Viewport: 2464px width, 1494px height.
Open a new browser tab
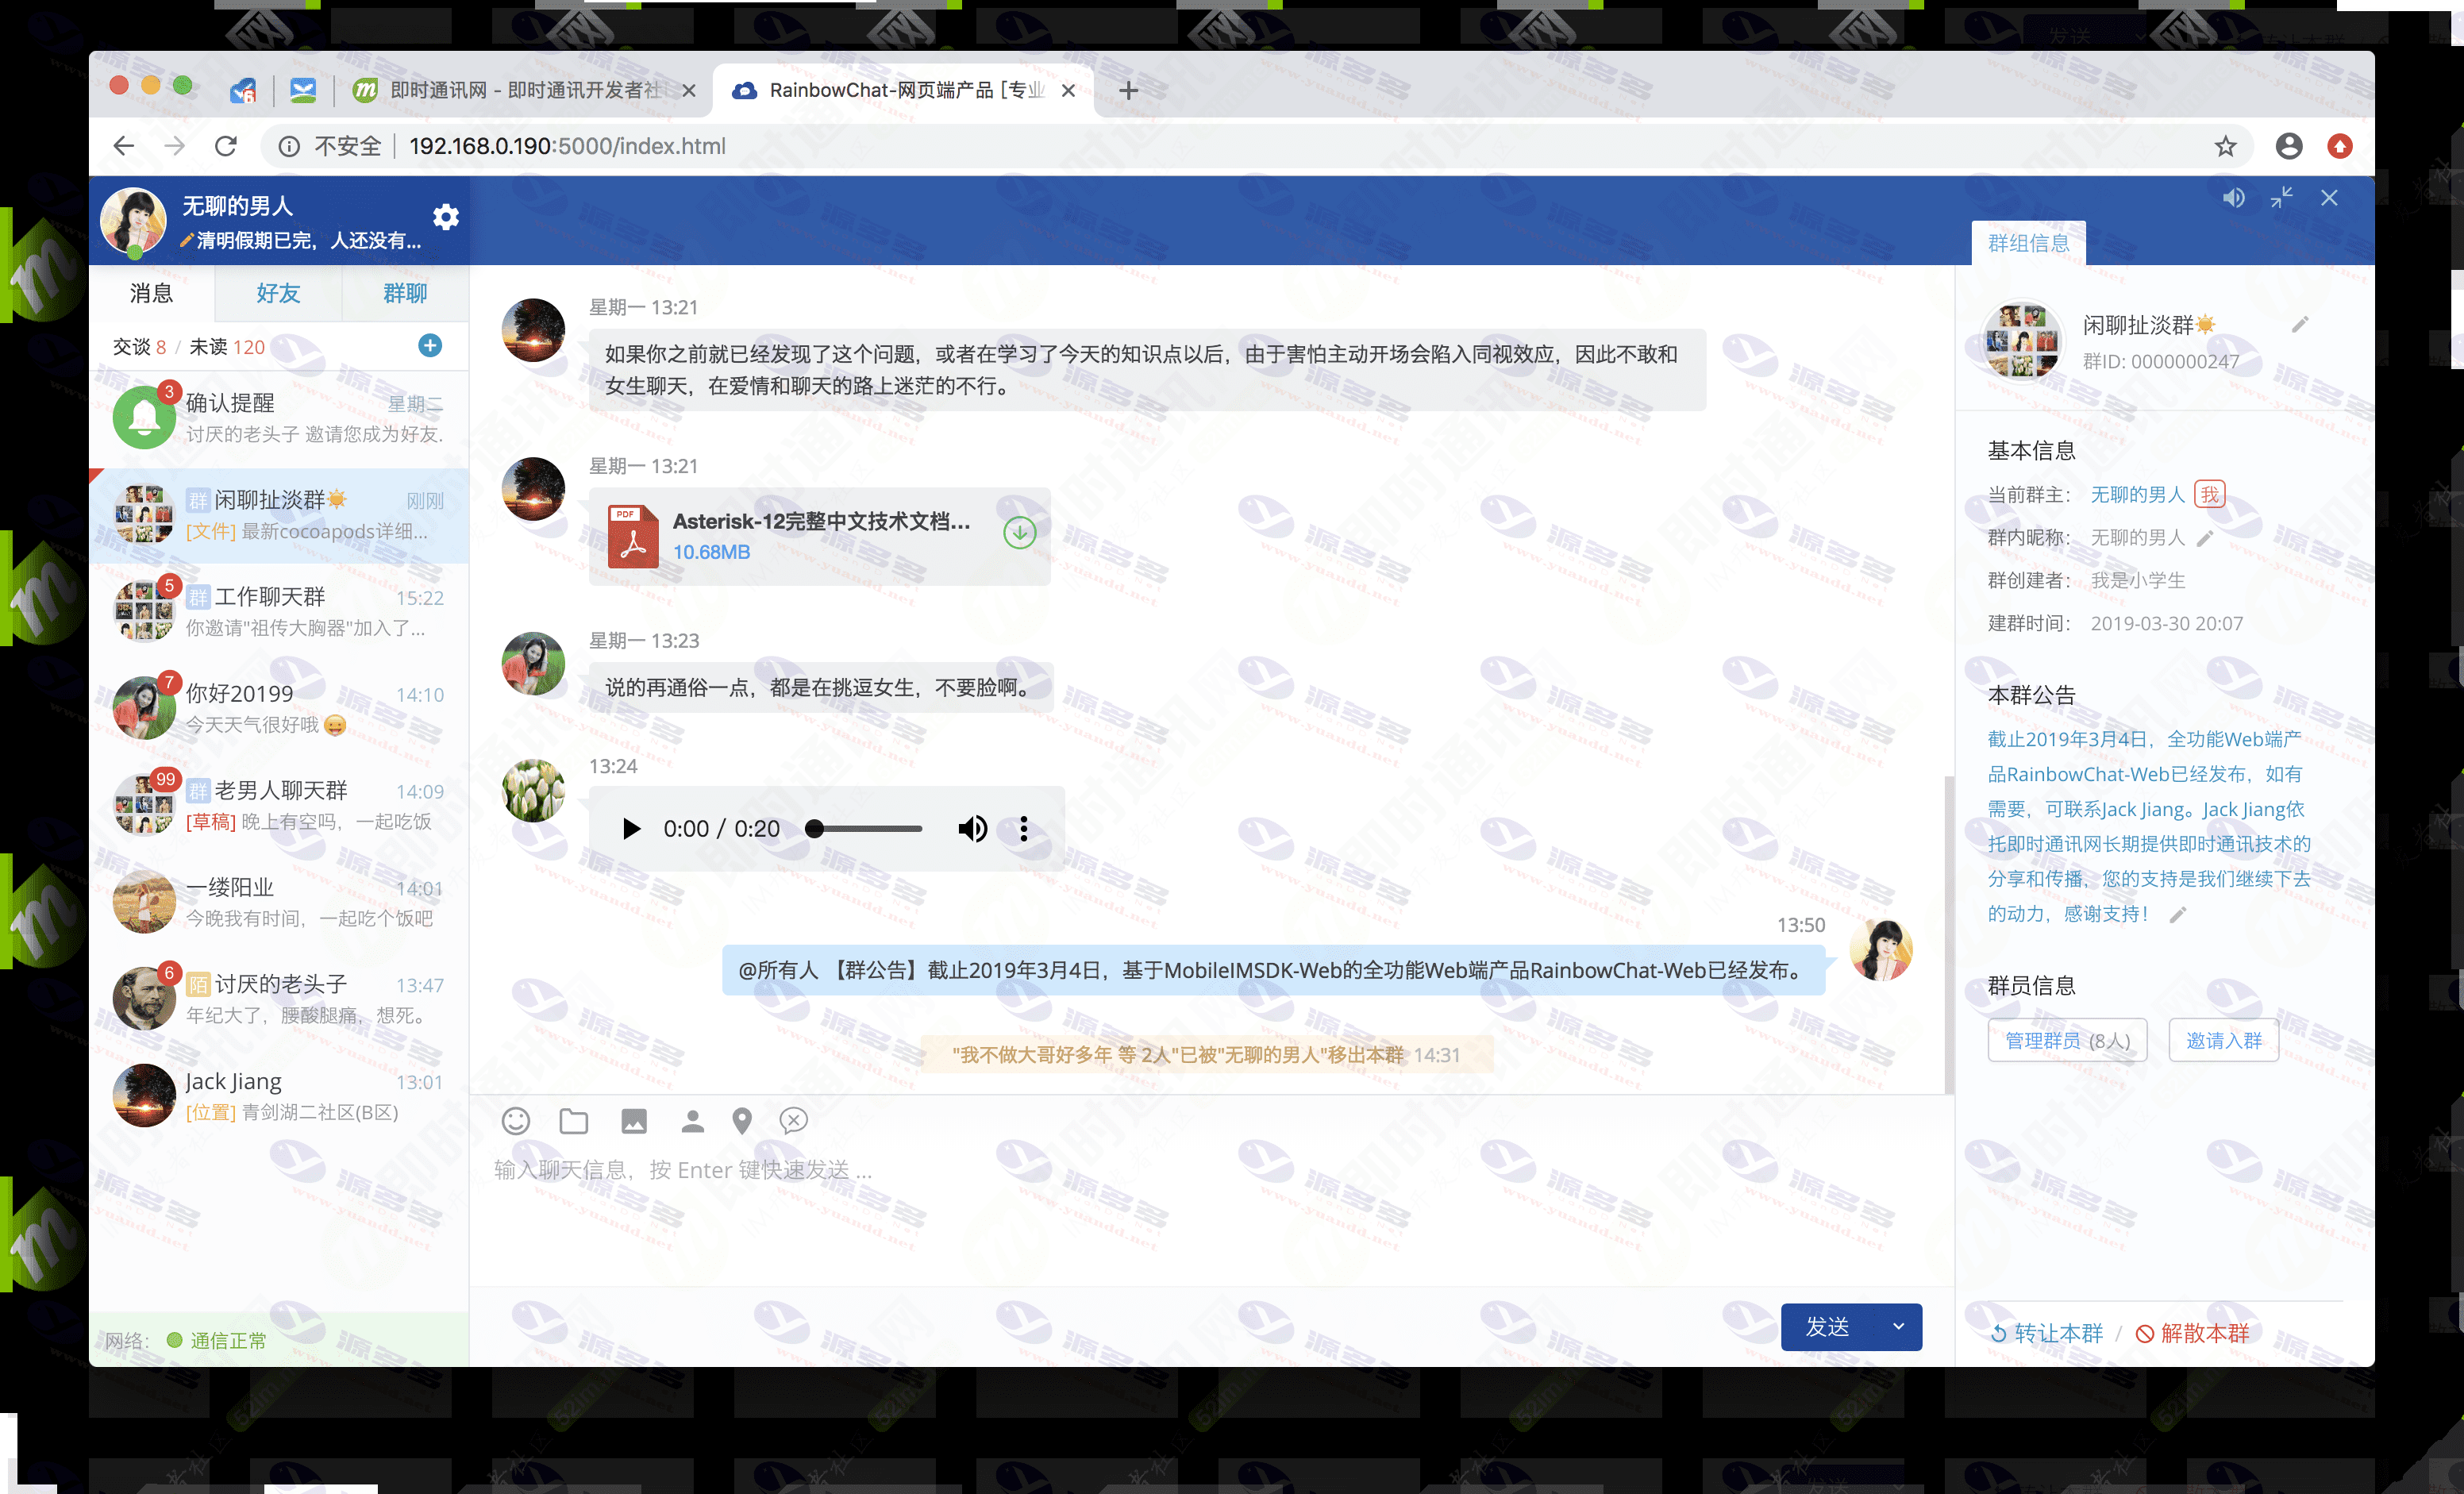pyautogui.click(x=1128, y=90)
